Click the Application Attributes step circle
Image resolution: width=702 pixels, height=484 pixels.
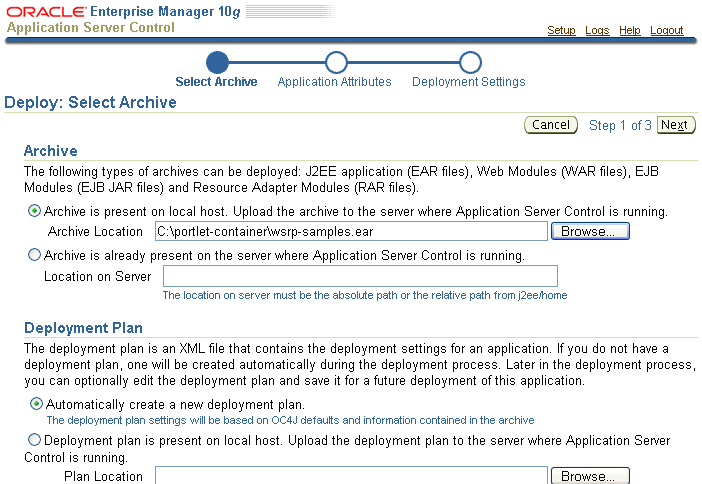pyautogui.click(x=336, y=62)
